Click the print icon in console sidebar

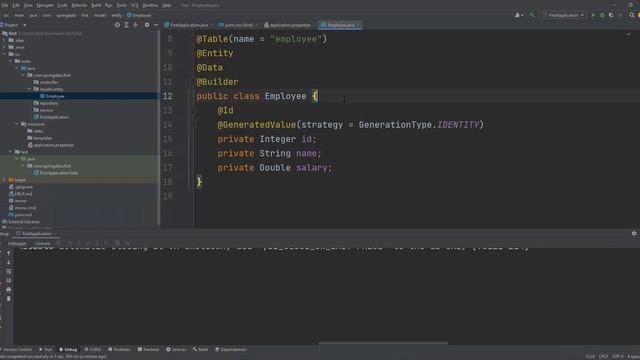(x=9, y=289)
